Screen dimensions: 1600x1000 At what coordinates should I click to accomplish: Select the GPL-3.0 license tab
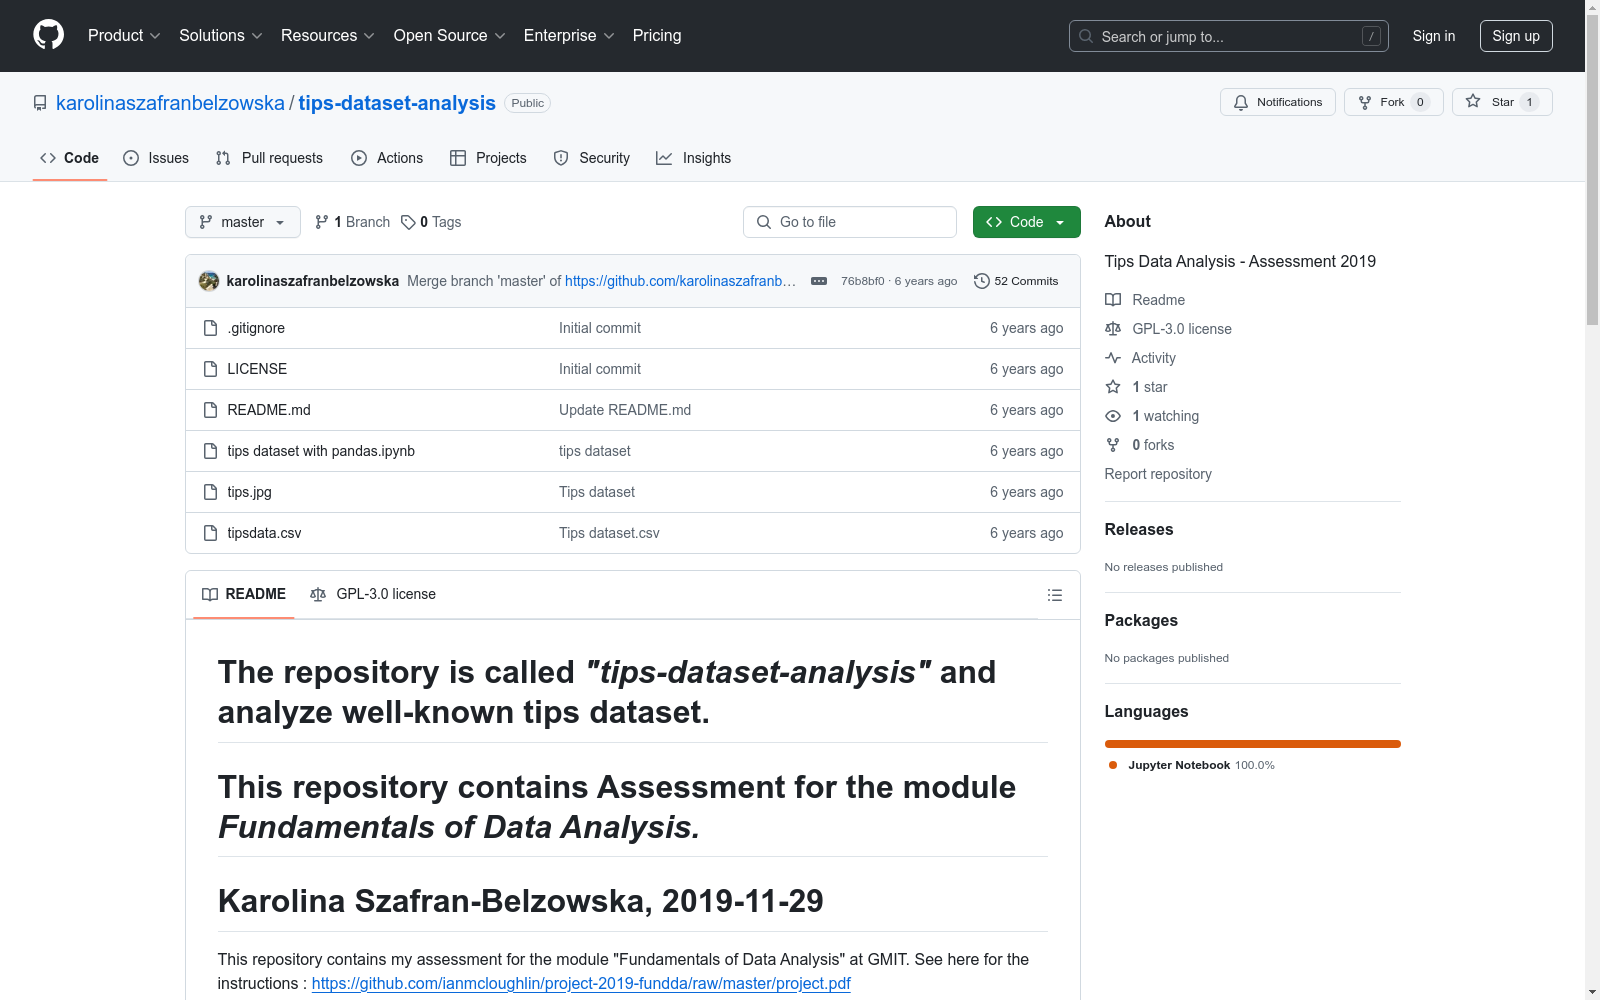374,594
